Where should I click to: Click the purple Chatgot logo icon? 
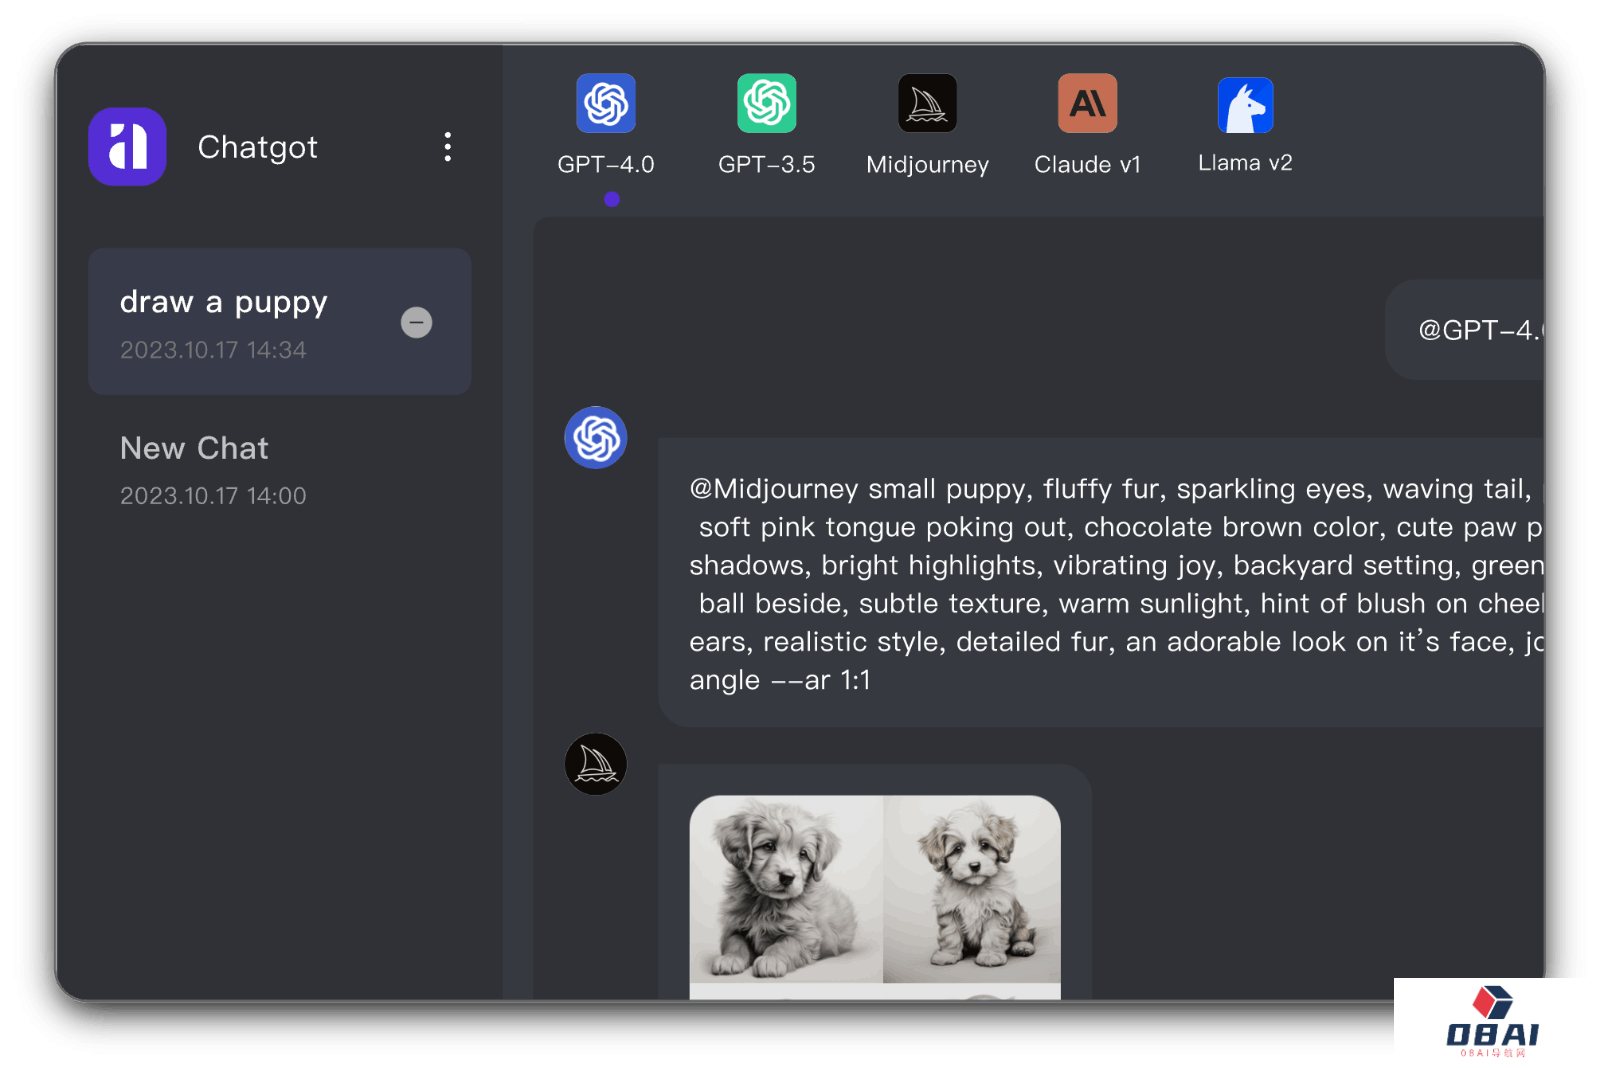[127, 147]
